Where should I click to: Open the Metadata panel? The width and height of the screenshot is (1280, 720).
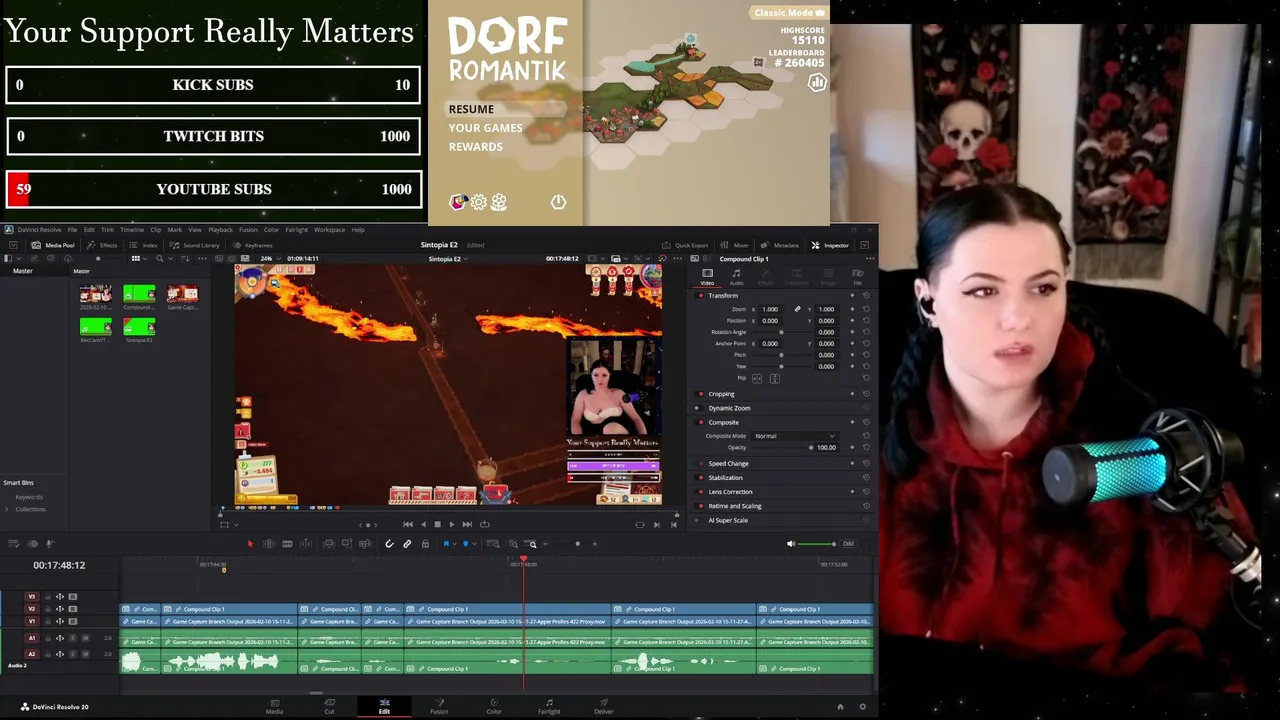tap(780, 245)
